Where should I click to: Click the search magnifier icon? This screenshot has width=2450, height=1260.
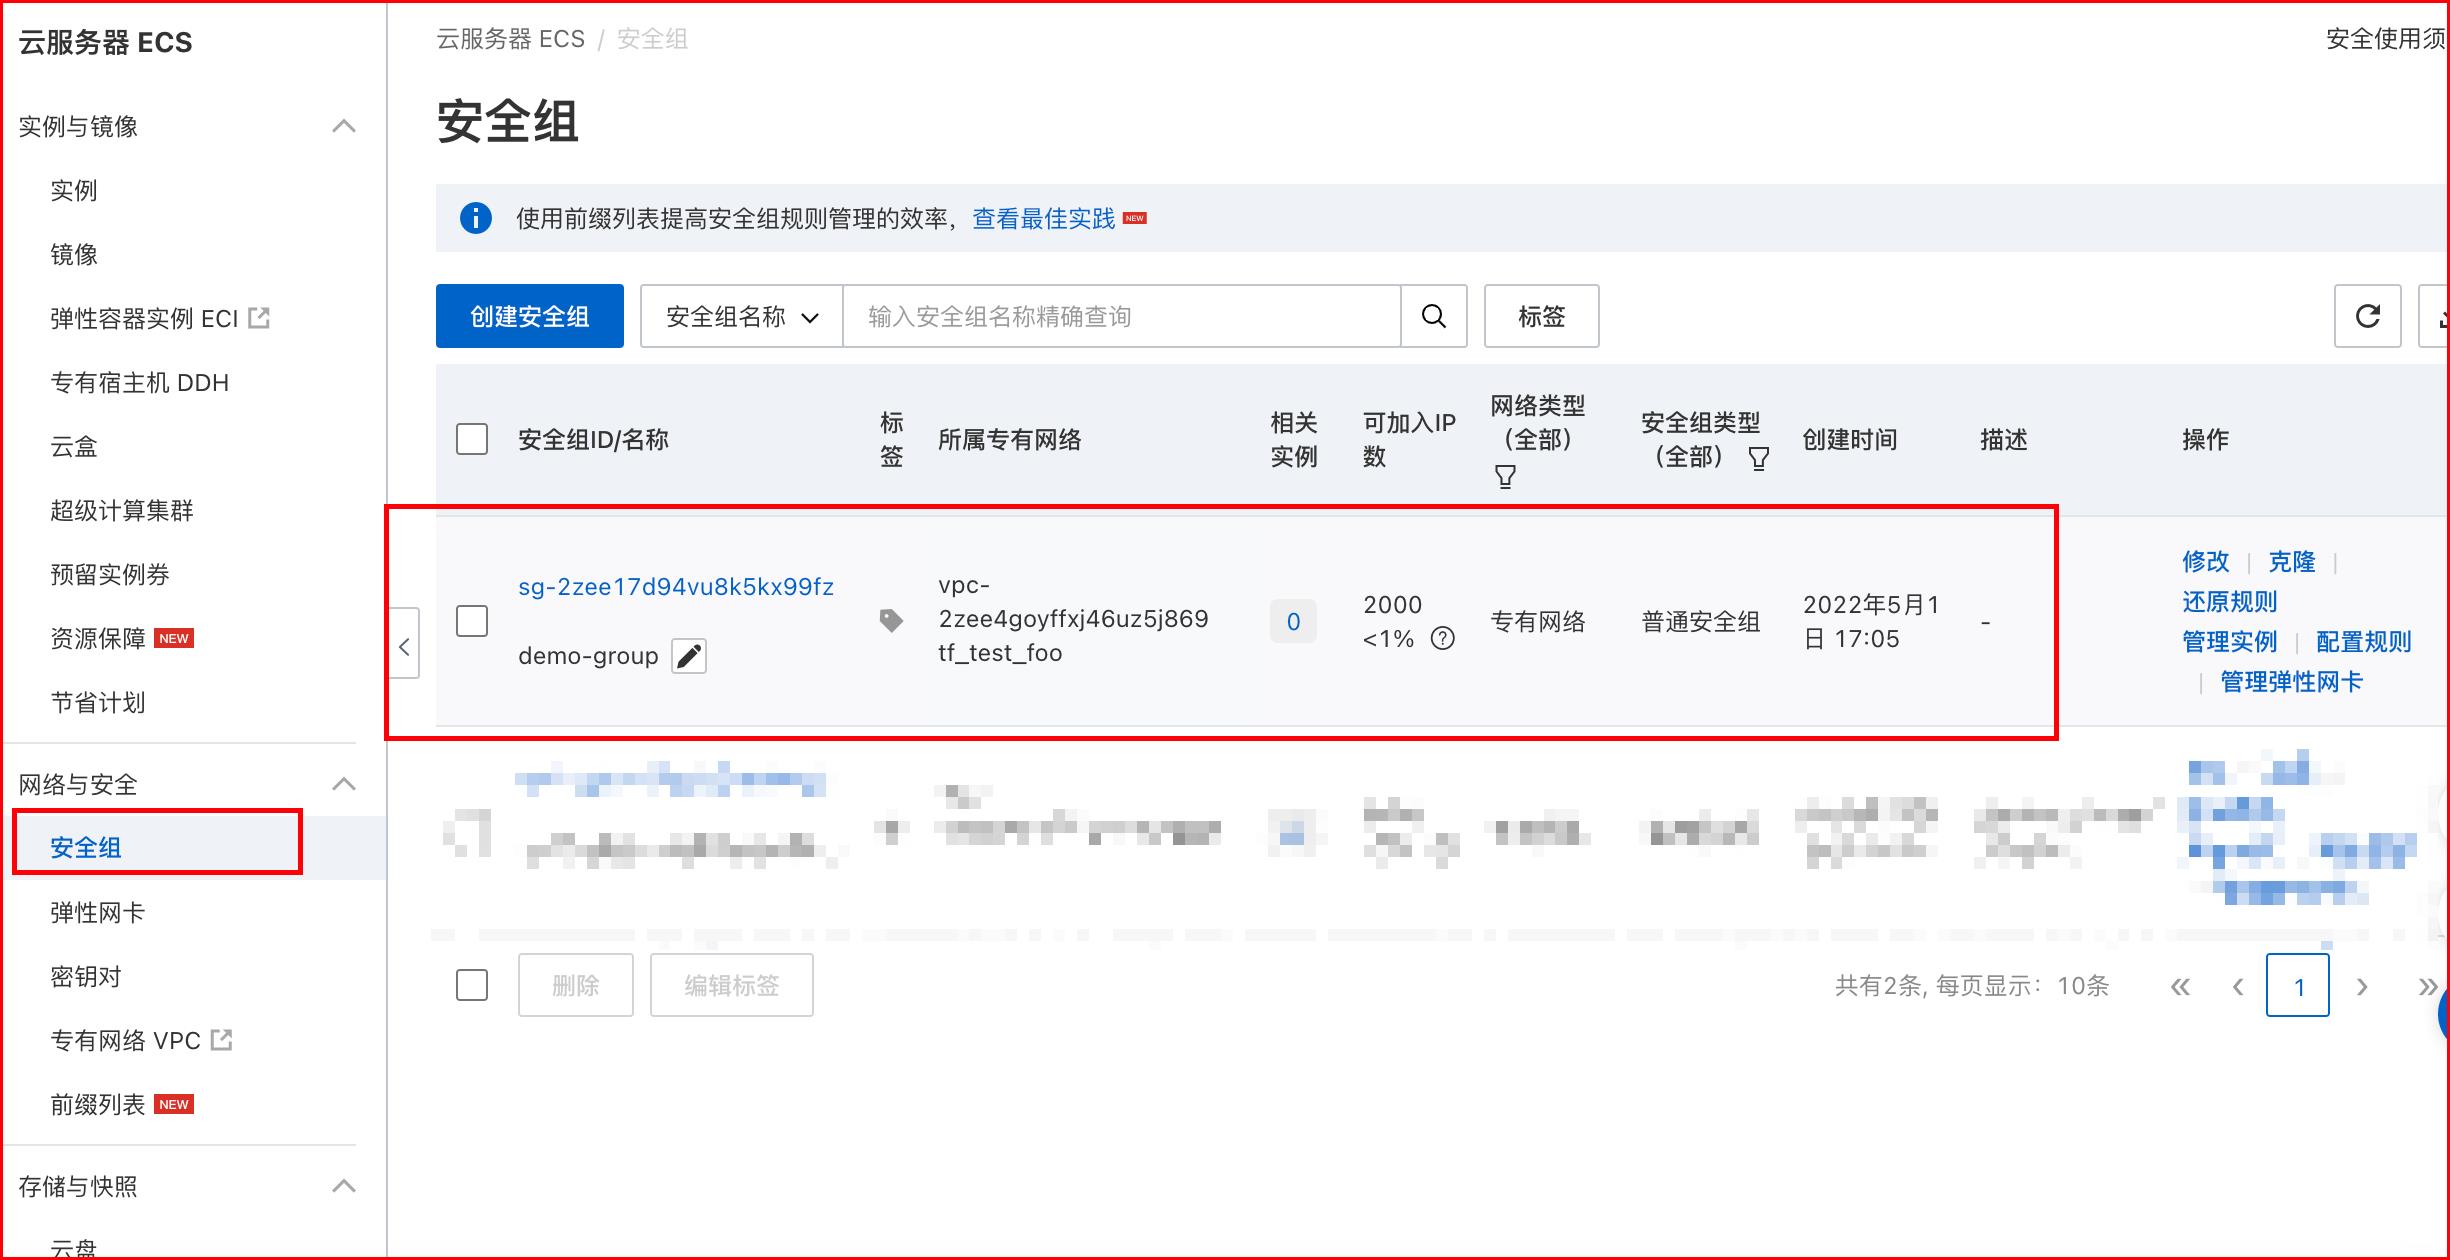point(1433,316)
